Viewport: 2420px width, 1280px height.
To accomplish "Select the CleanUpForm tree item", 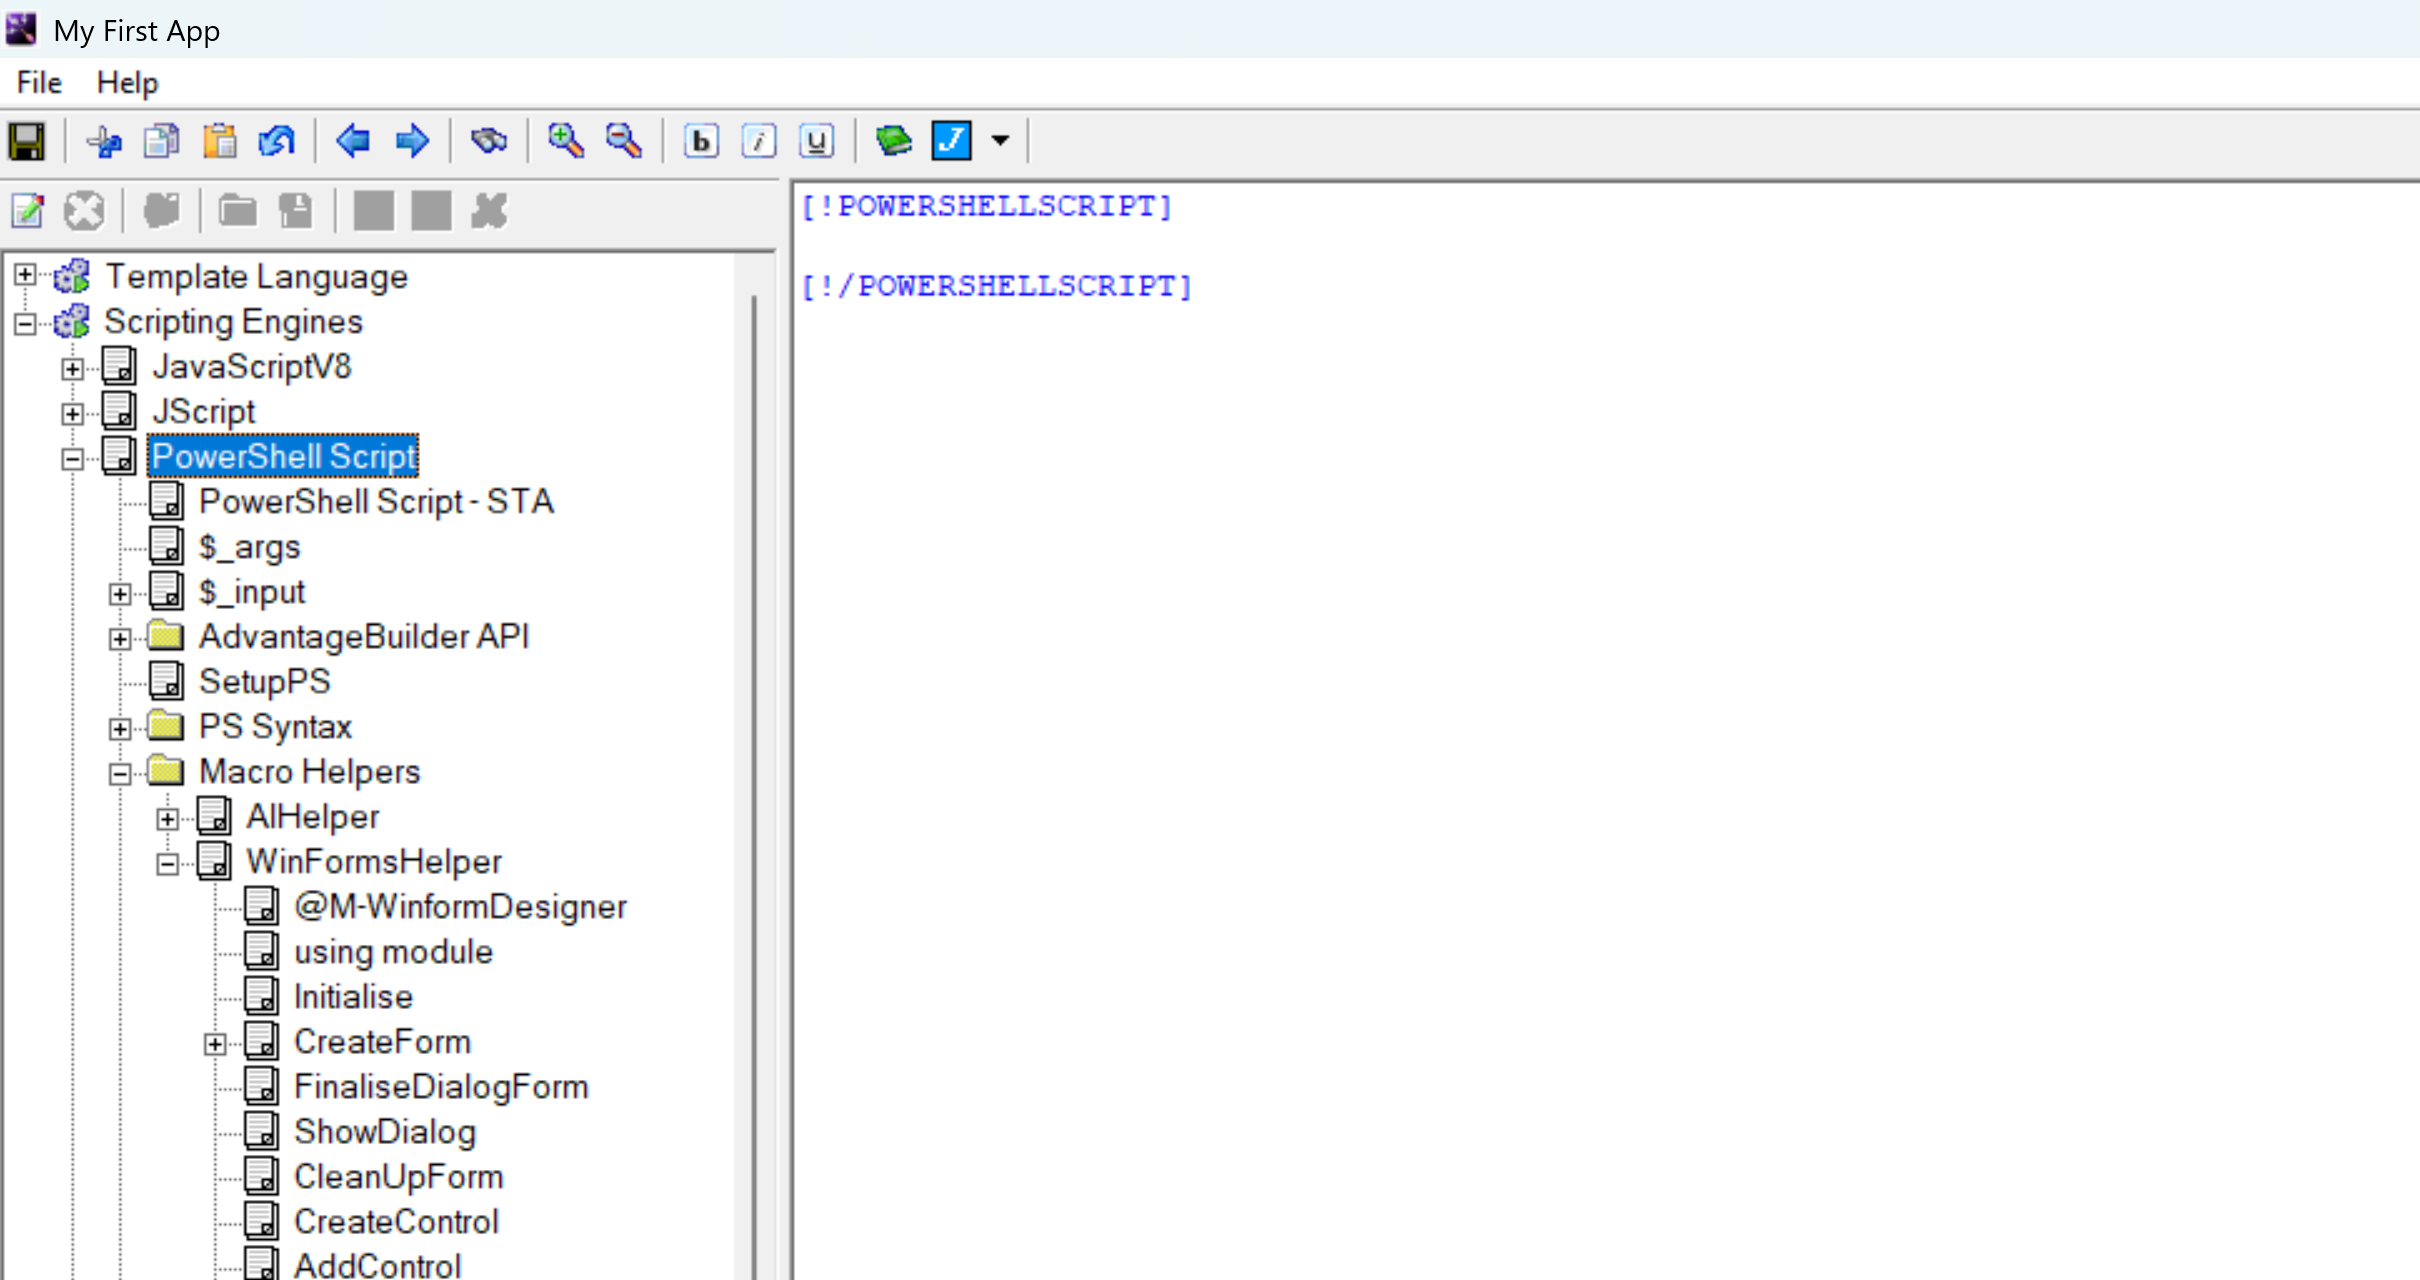I will coord(398,1176).
